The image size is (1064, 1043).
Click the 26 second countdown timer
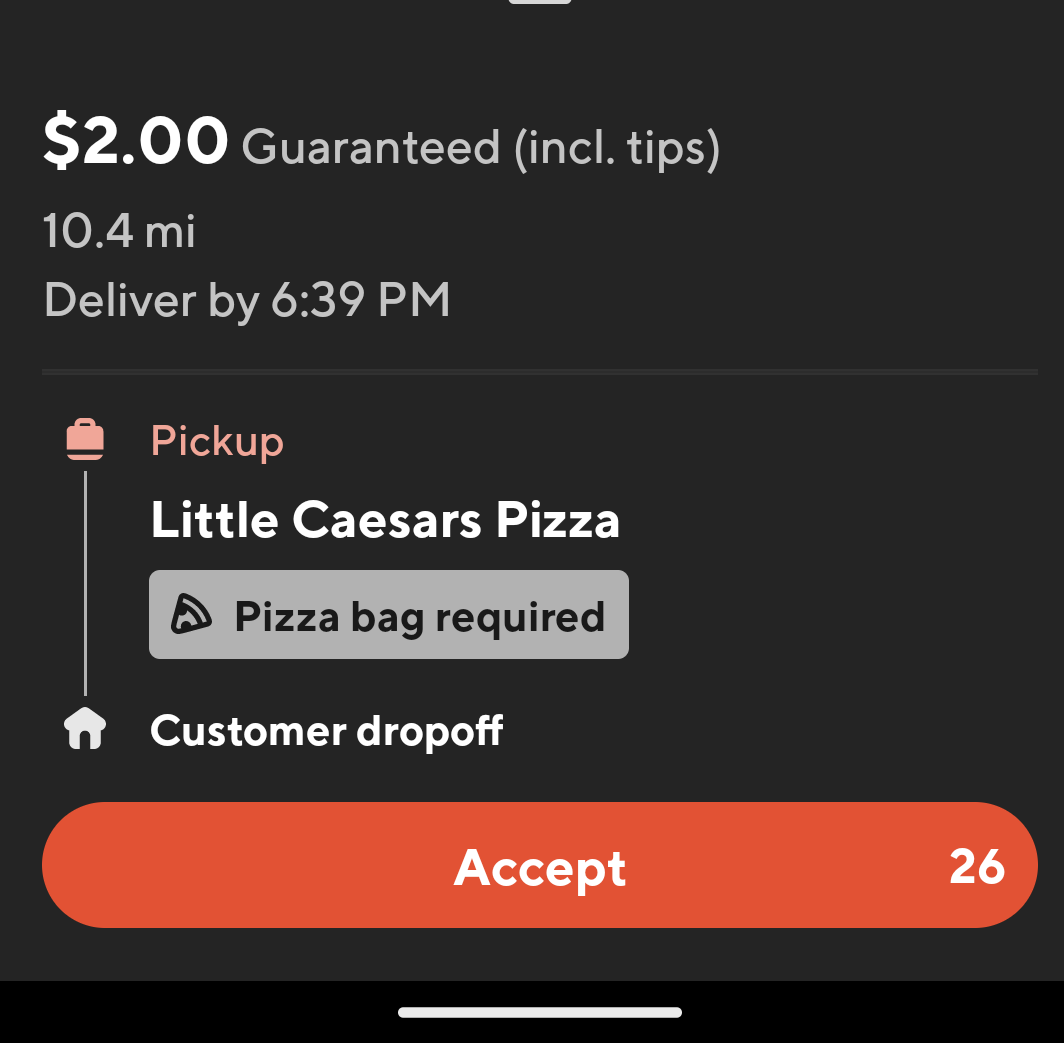coord(977,866)
